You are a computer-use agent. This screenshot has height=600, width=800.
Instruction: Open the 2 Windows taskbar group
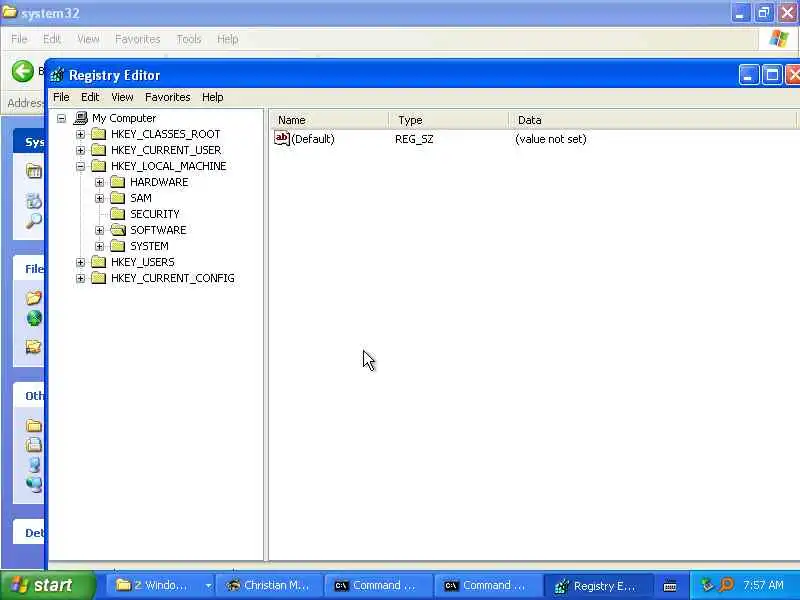161,585
